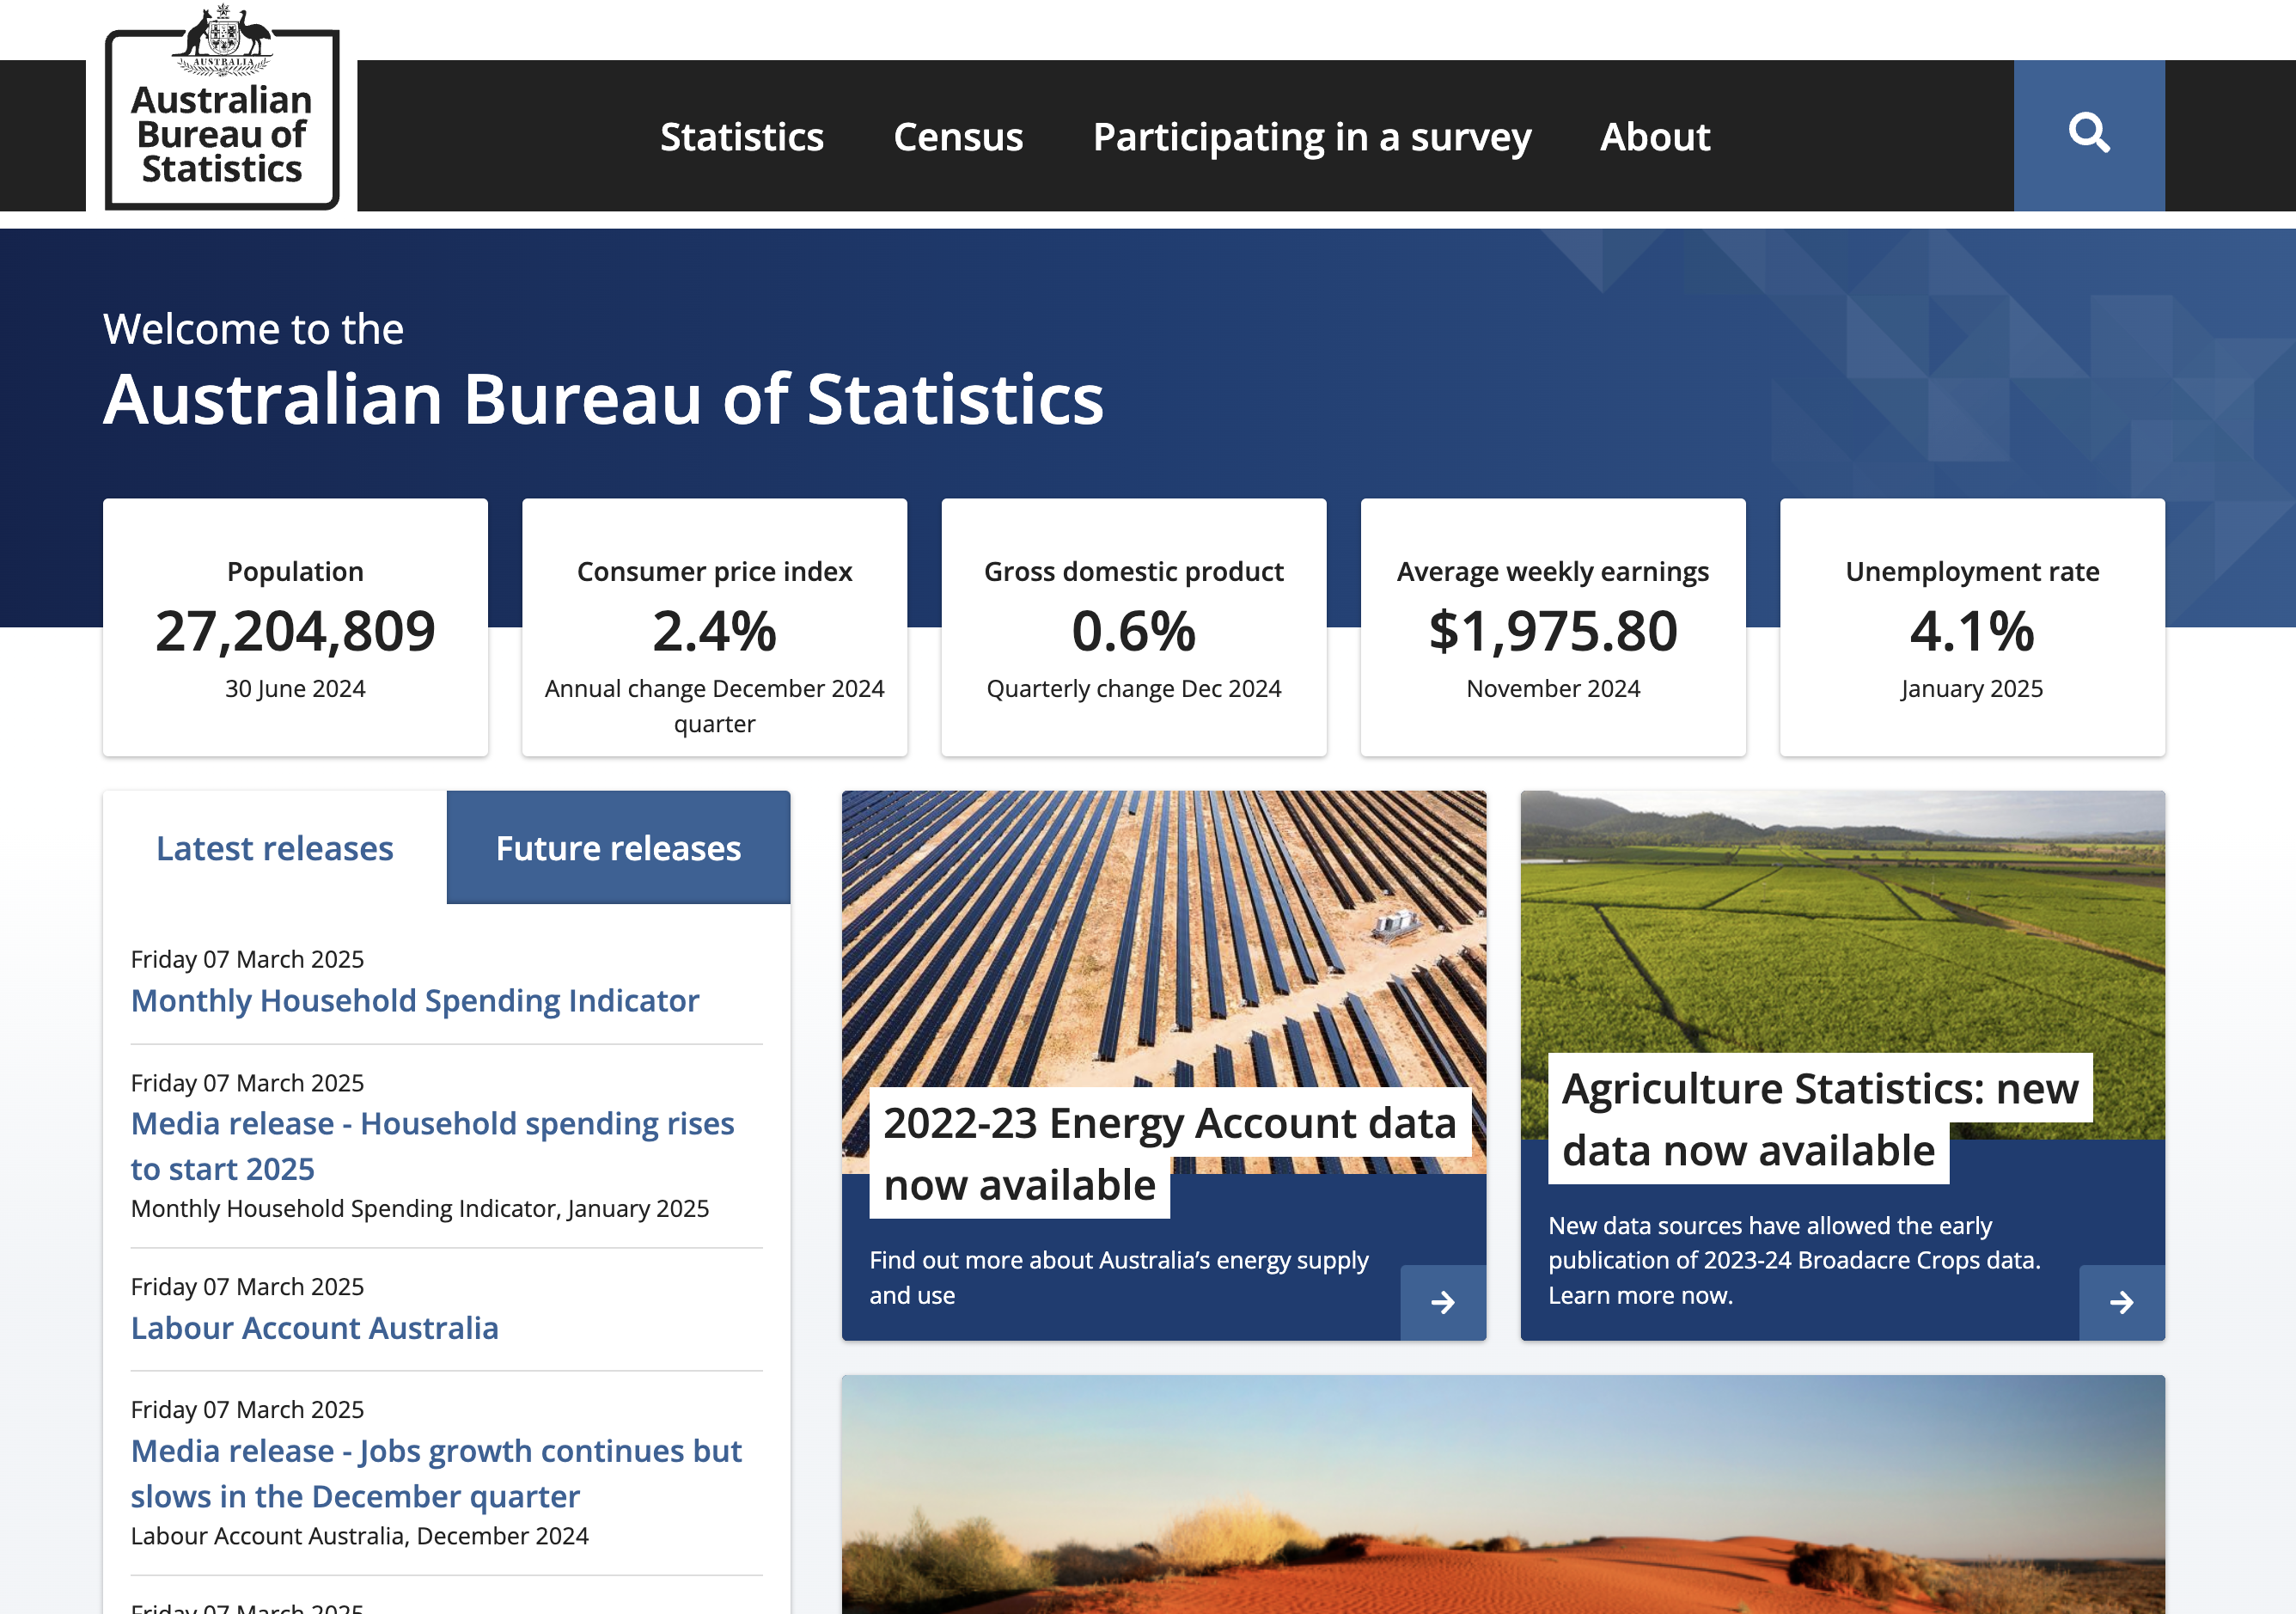Image resolution: width=2296 pixels, height=1614 pixels.
Task: Click the Population statistic card
Action: pyautogui.click(x=295, y=628)
